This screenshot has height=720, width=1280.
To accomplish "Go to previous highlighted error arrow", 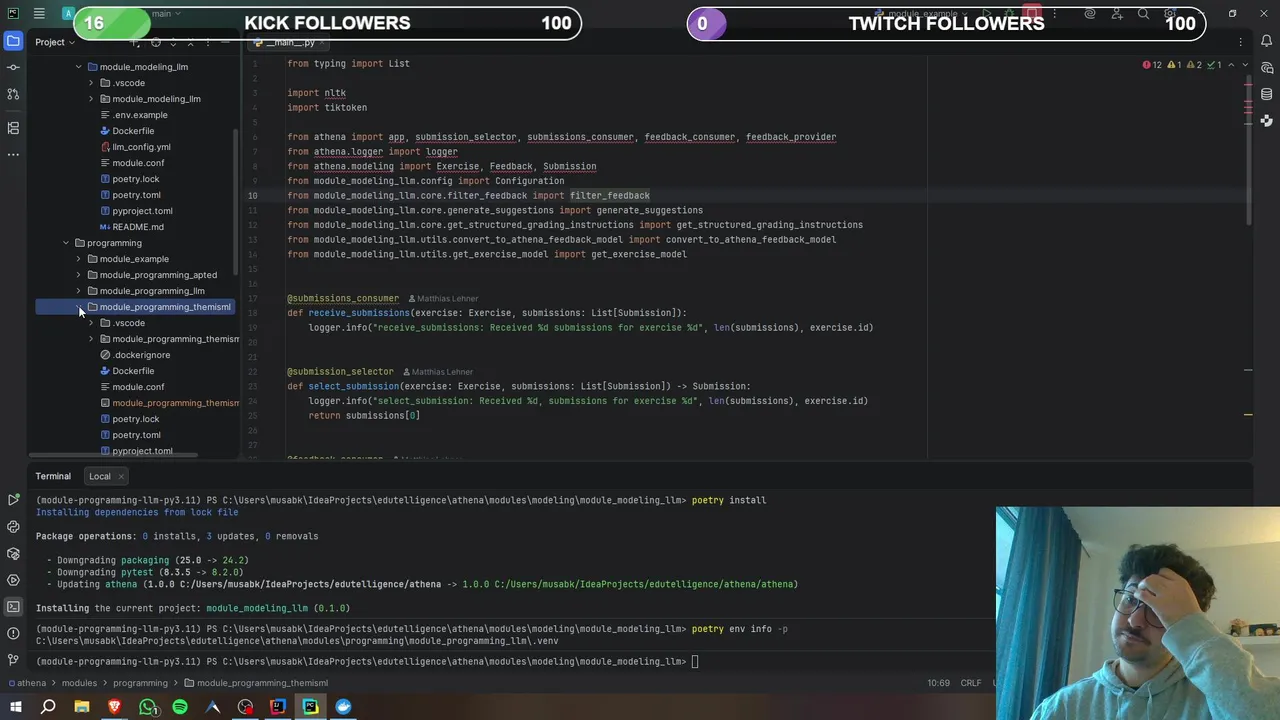I will (x=1231, y=65).
